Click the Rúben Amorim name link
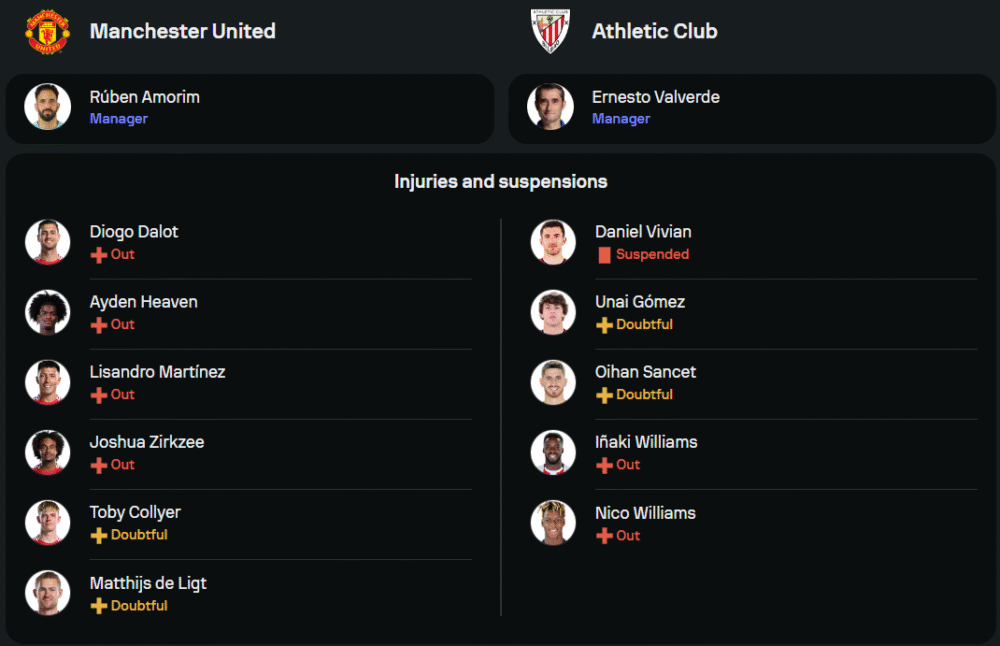1000x646 pixels. [144, 97]
